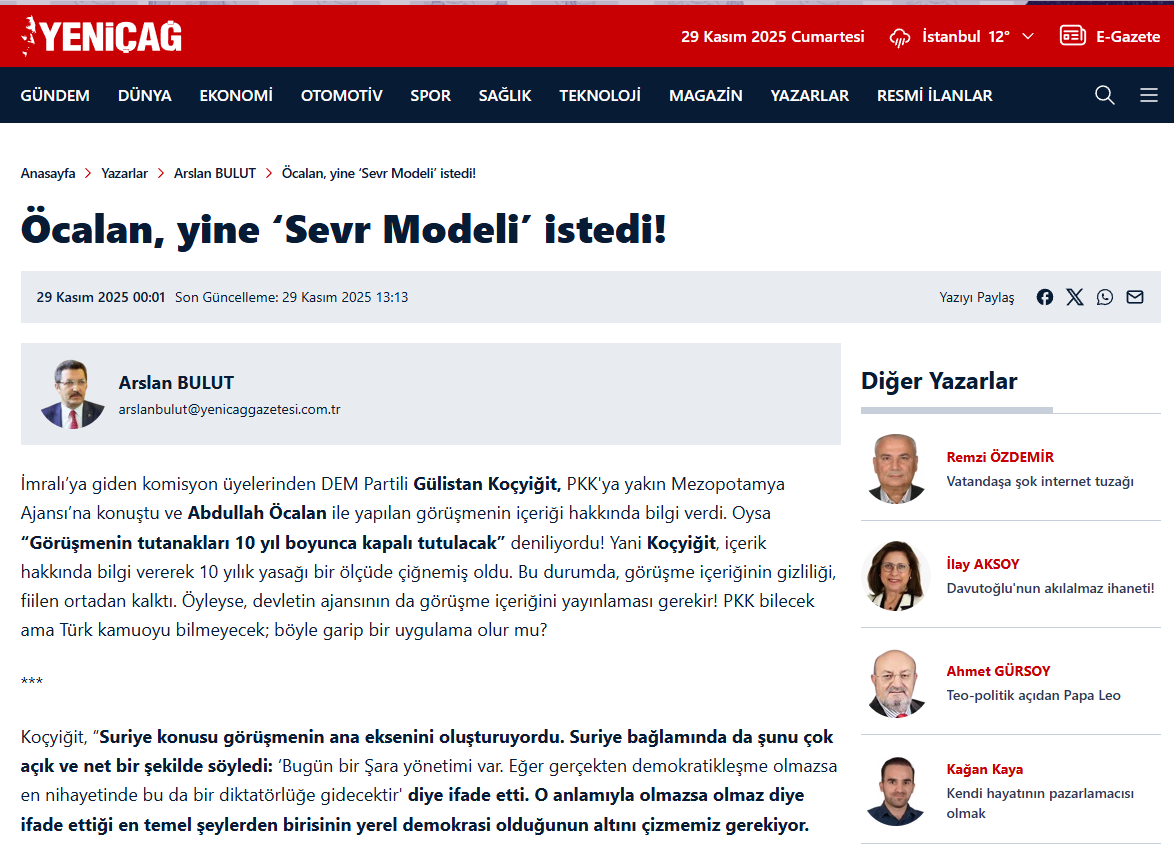Click Arslan BULUT breadcrumb link
Image resolution: width=1174 pixels, height=846 pixels.
click(215, 173)
